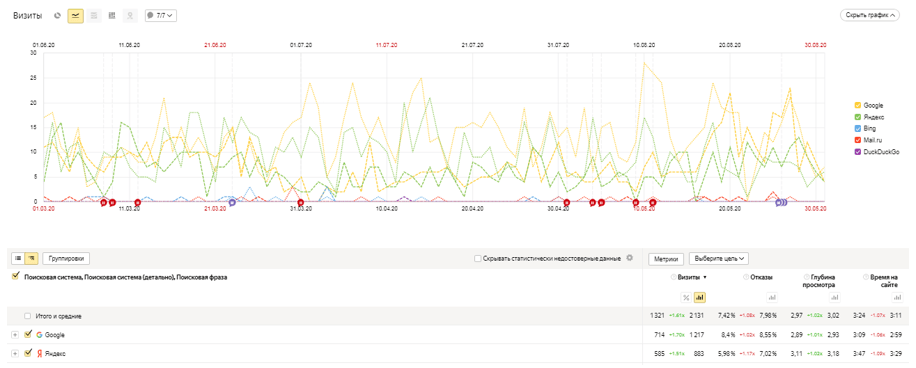This screenshot has height=368, width=916.
Task: Expand the Яндекс row
Action: pos(15,353)
